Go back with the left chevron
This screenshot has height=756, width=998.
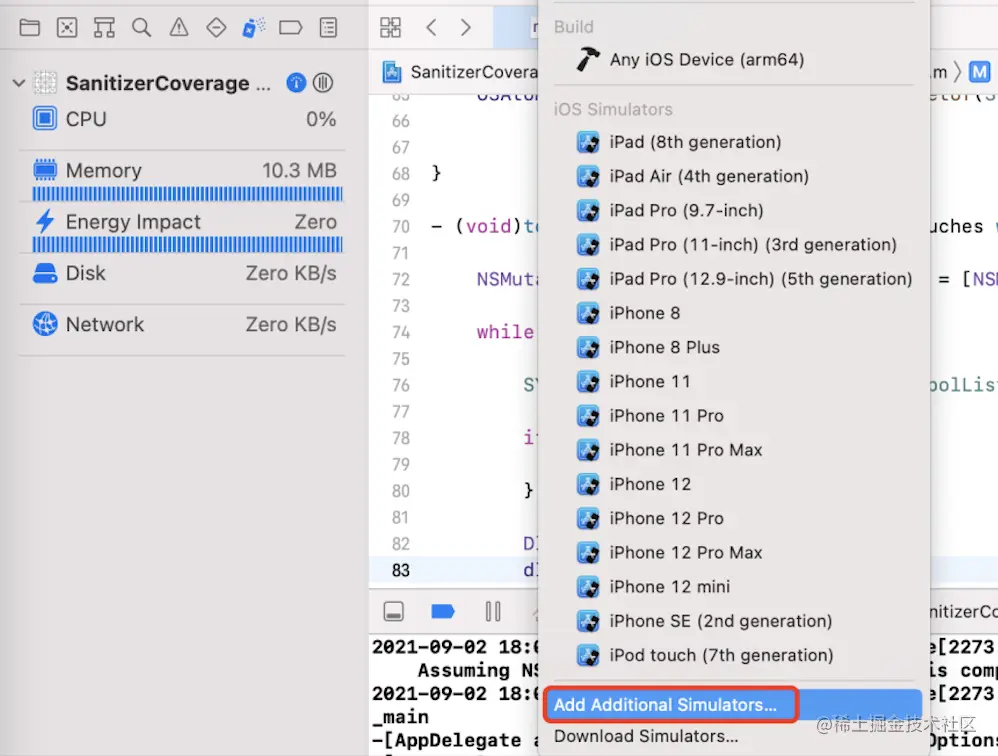[432, 27]
